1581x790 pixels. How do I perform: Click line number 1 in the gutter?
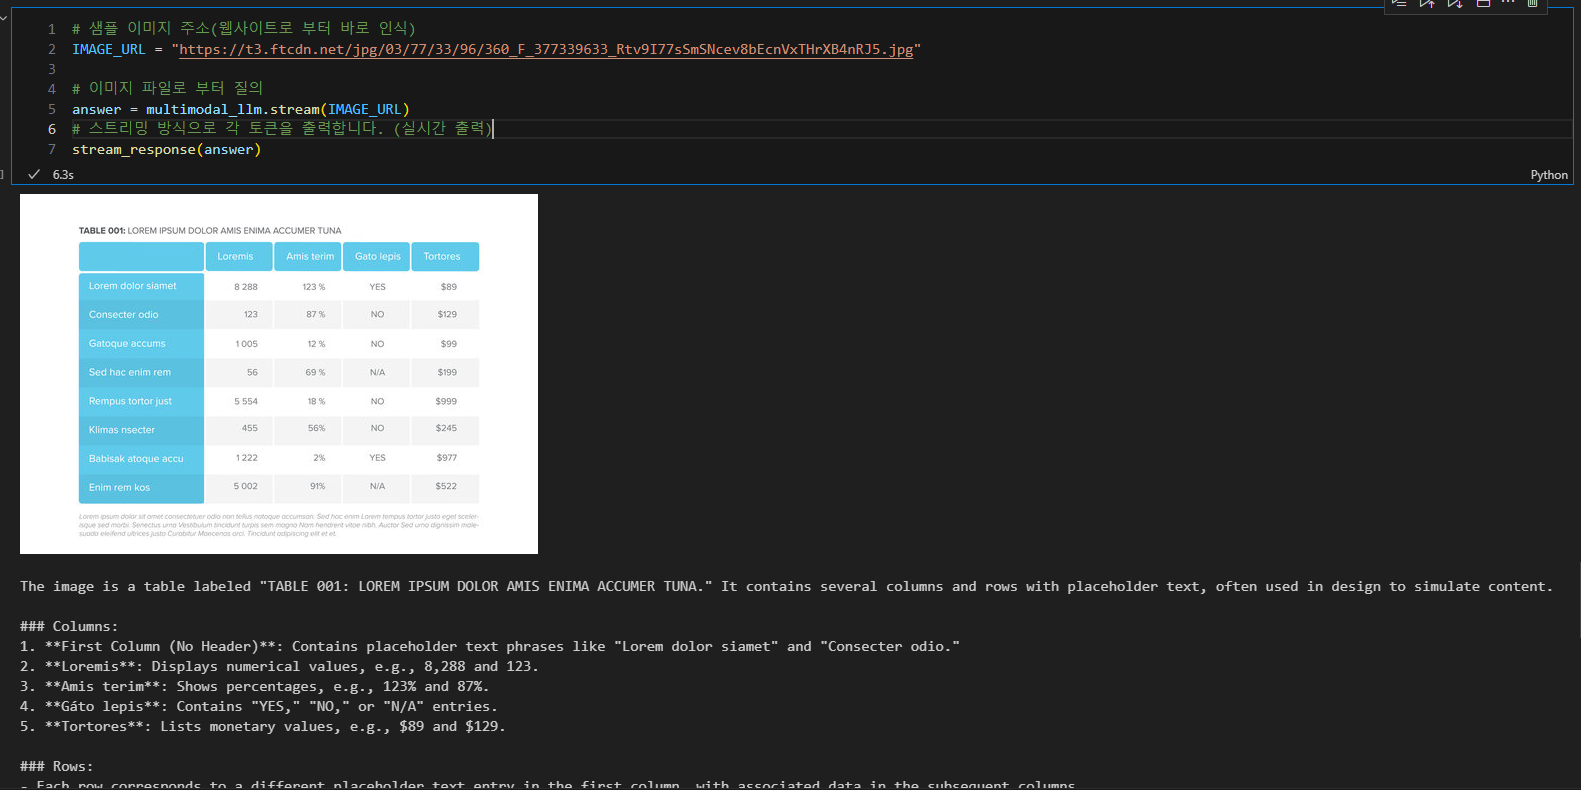click(x=52, y=29)
